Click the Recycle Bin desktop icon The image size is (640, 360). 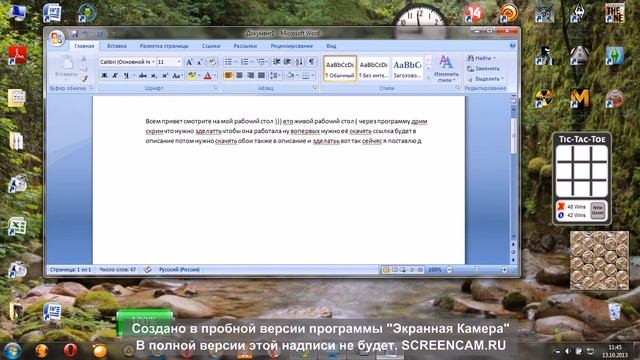[614, 311]
